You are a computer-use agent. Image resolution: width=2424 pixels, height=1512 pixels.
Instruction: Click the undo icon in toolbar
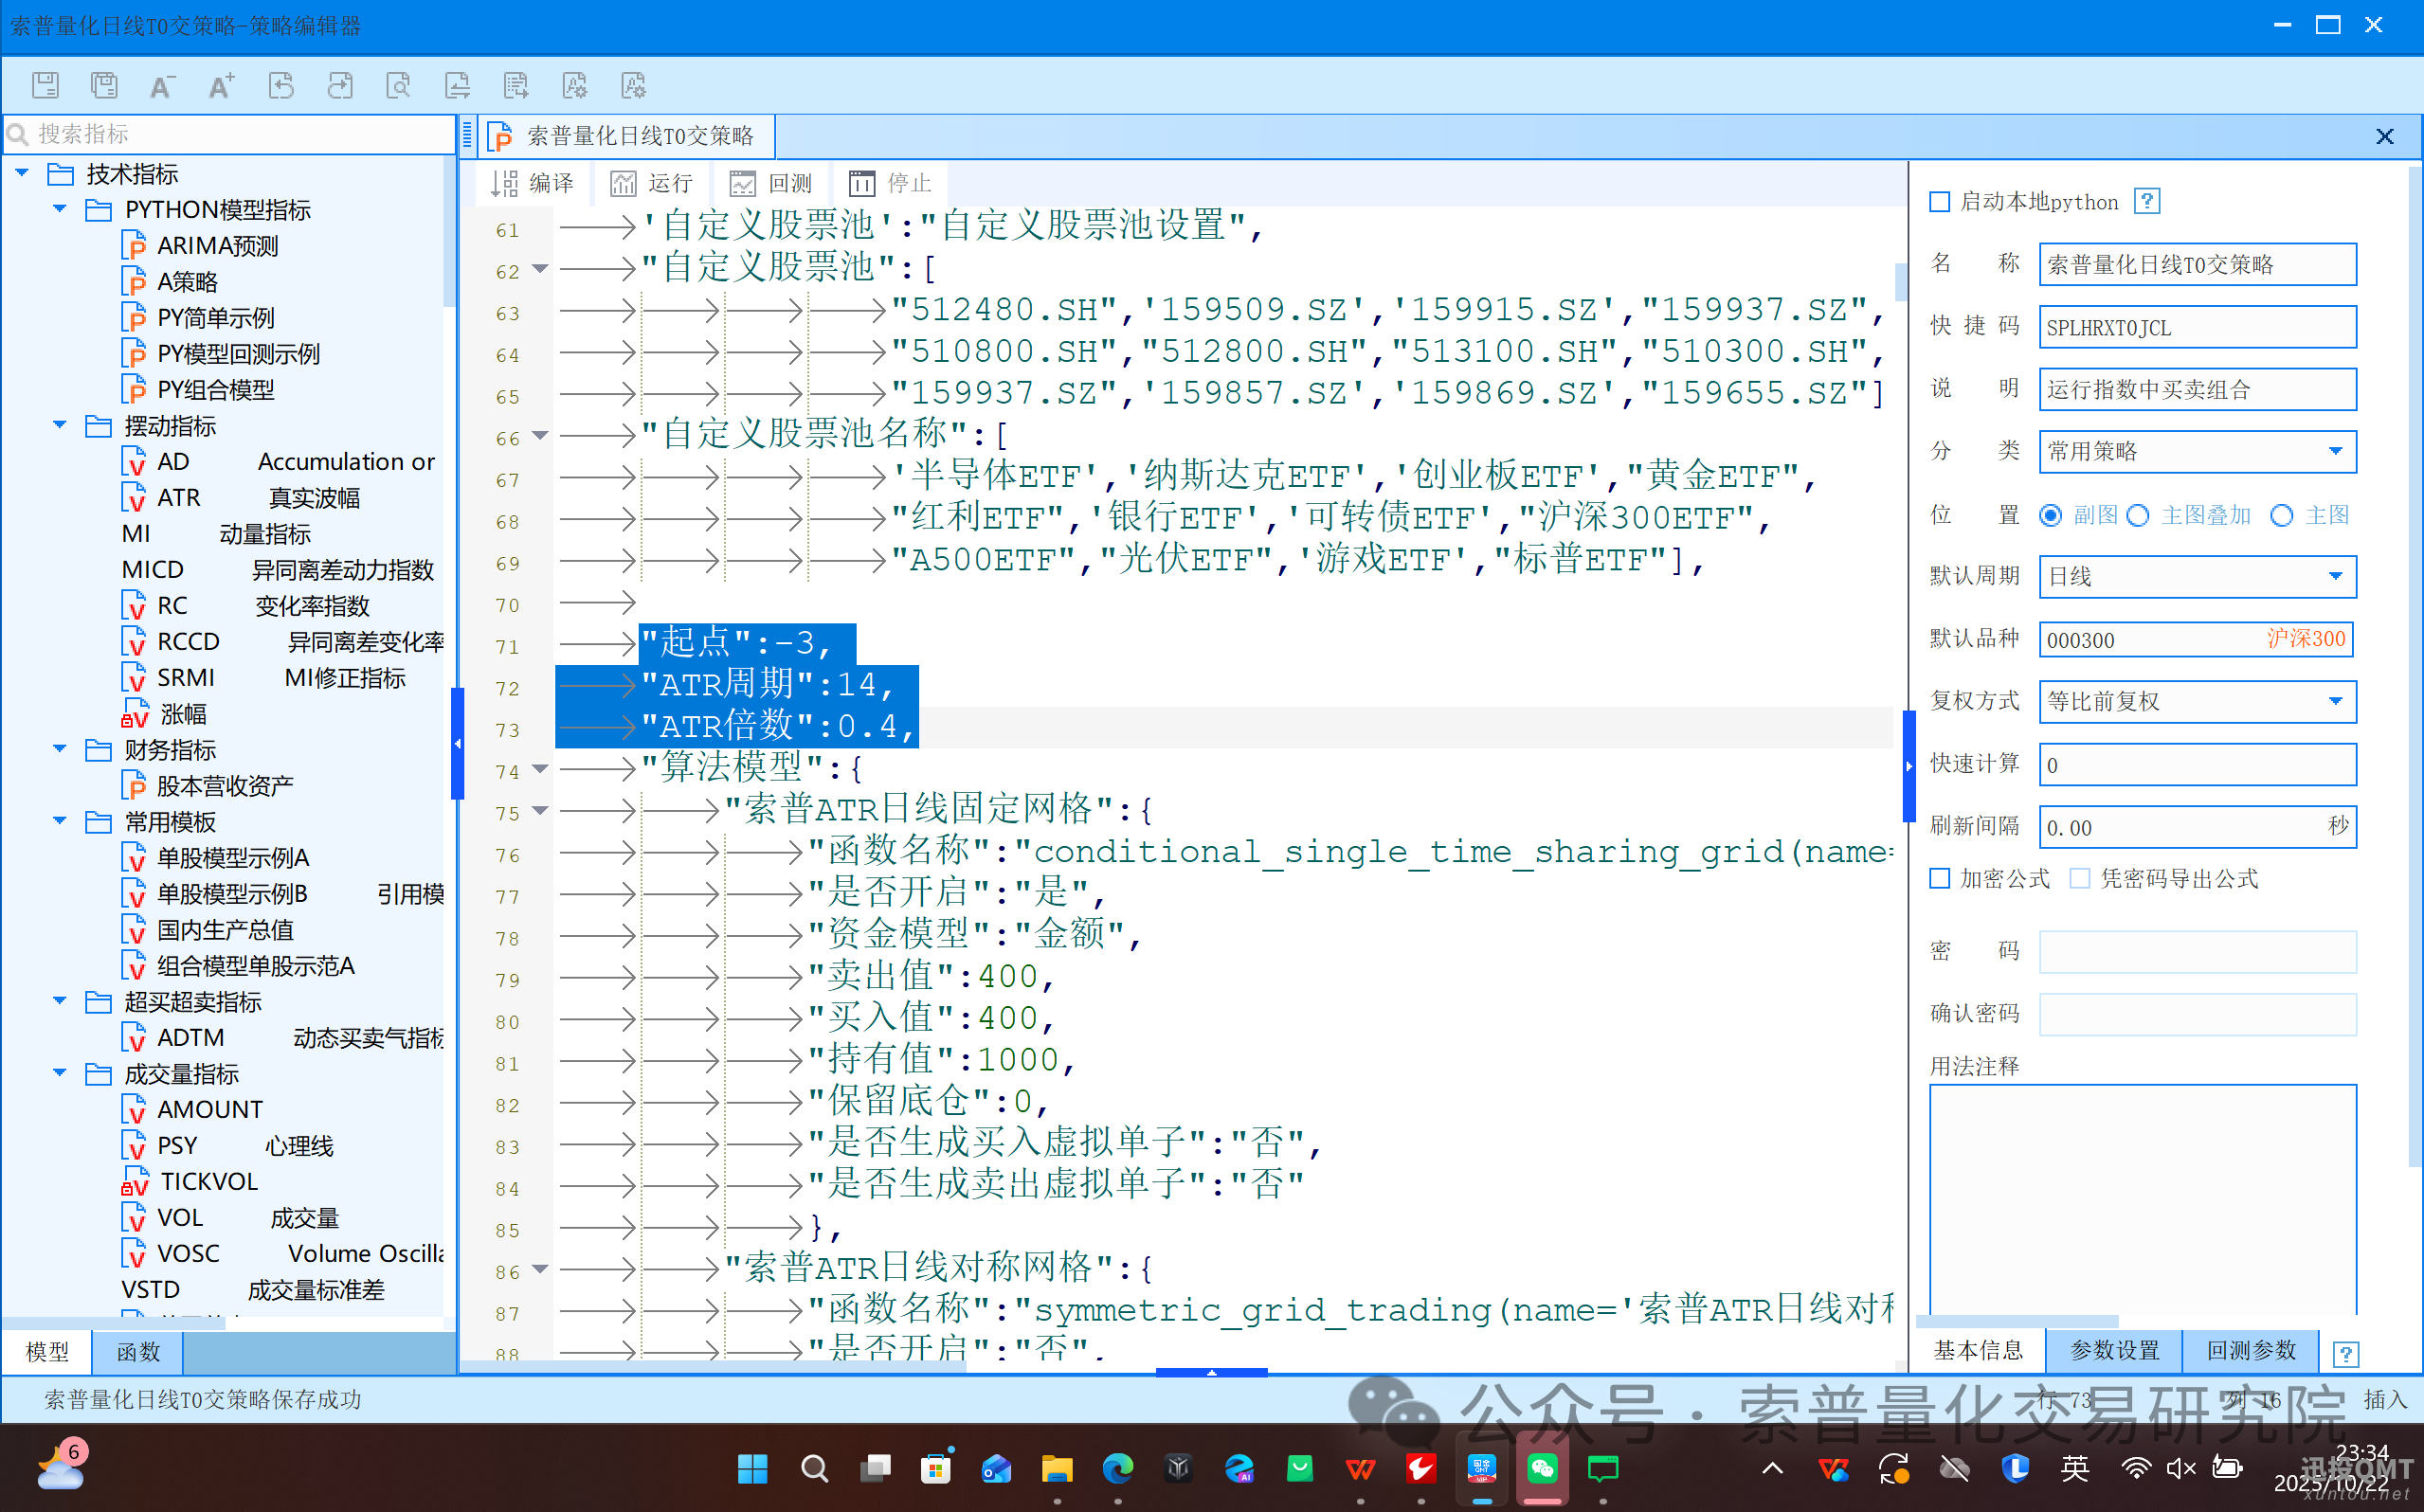(281, 86)
